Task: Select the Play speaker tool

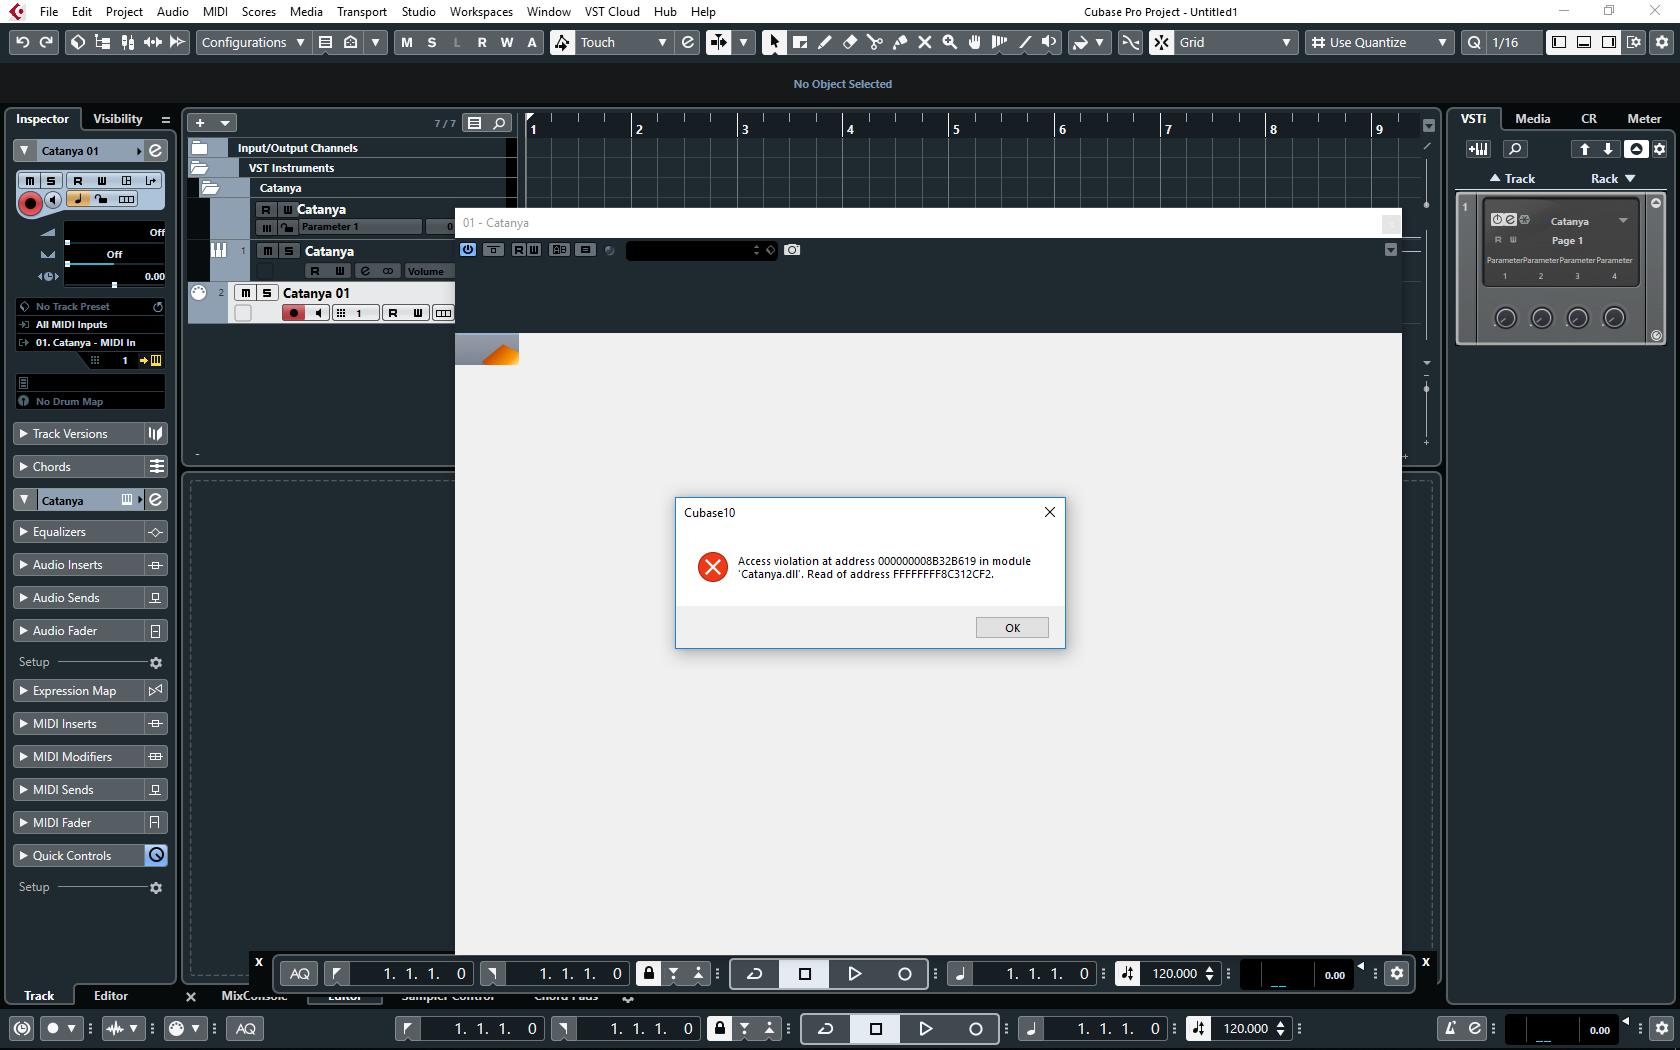Action: pyautogui.click(x=1049, y=42)
